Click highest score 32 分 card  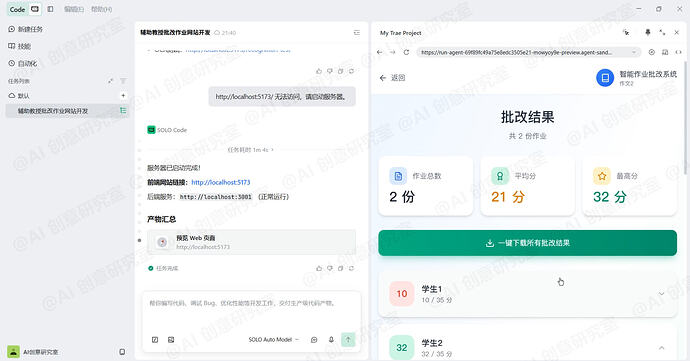point(629,186)
